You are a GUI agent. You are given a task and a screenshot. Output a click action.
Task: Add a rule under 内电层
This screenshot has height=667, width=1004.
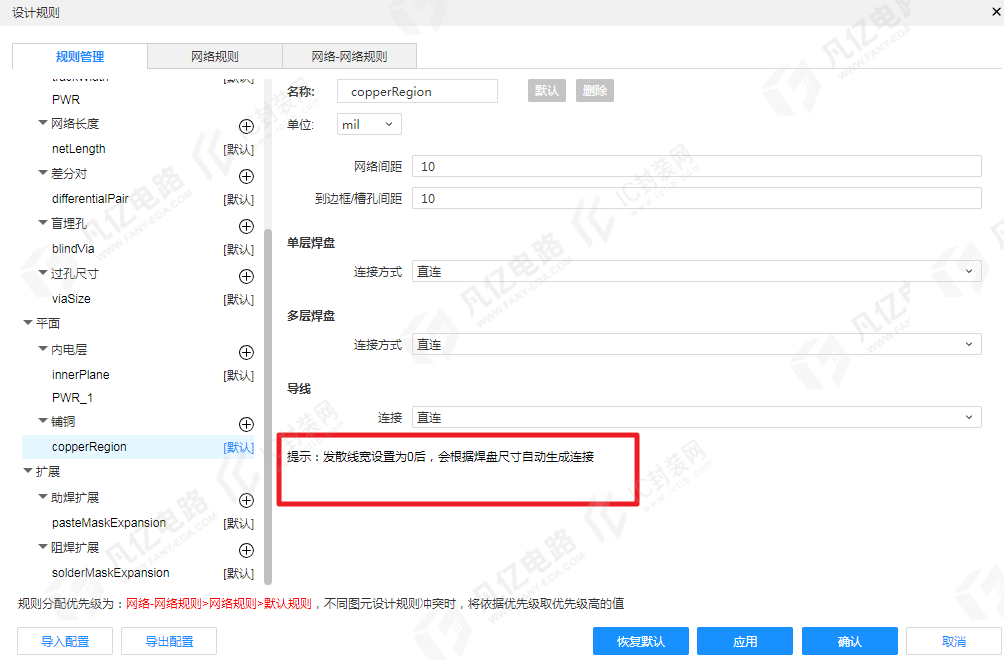(x=246, y=352)
